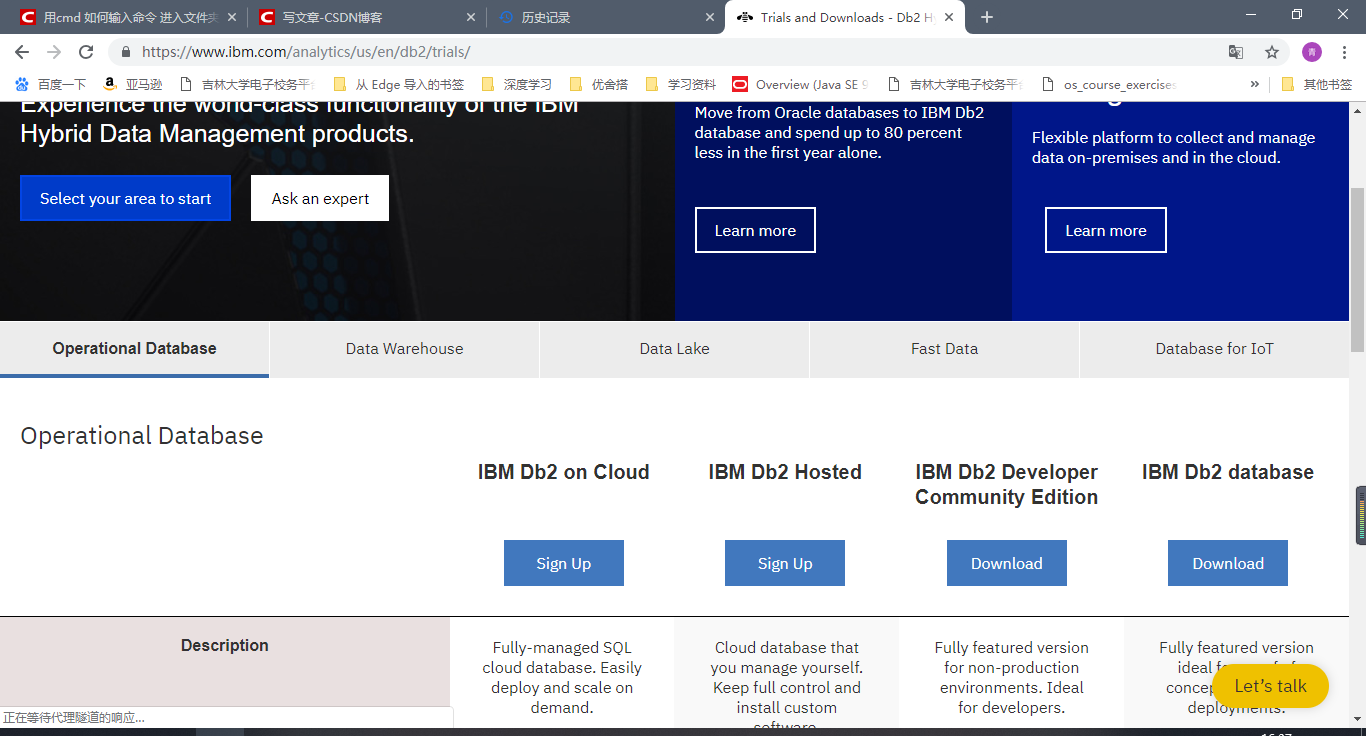Download Db2 Developer Community Edition

(1006, 562)
